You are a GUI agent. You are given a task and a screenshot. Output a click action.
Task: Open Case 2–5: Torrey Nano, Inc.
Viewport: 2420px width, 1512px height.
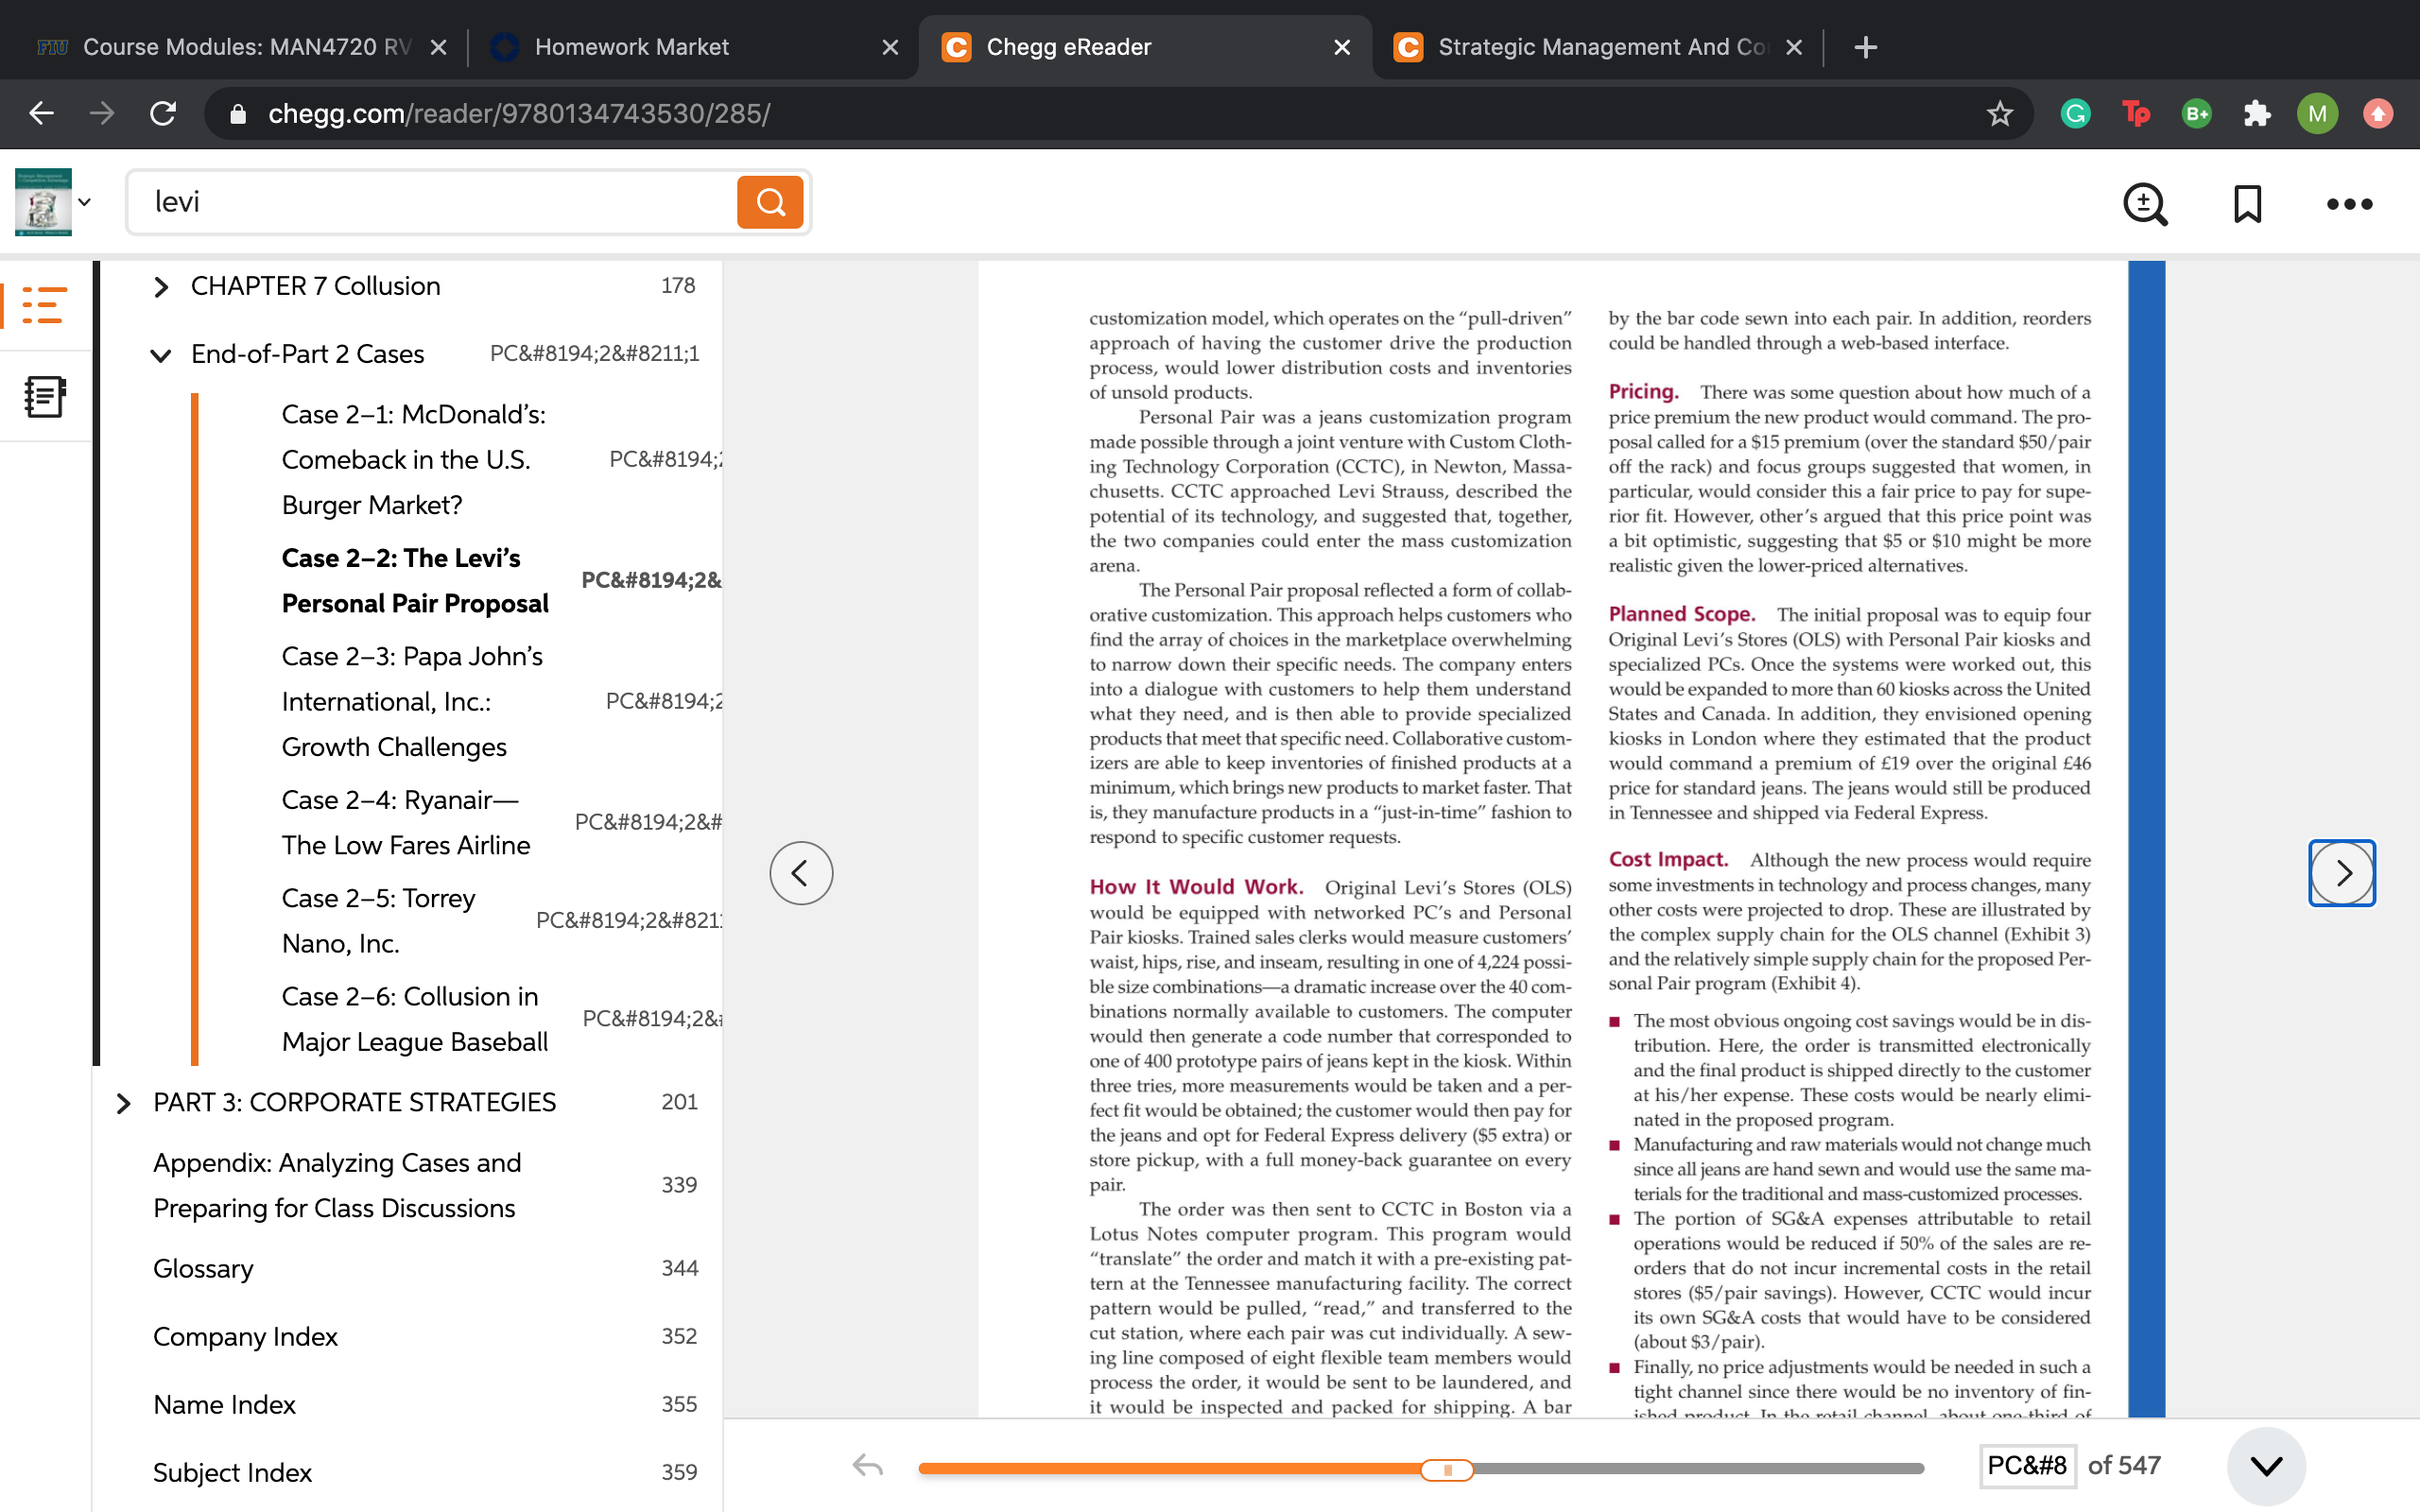(x=378, y=921)
